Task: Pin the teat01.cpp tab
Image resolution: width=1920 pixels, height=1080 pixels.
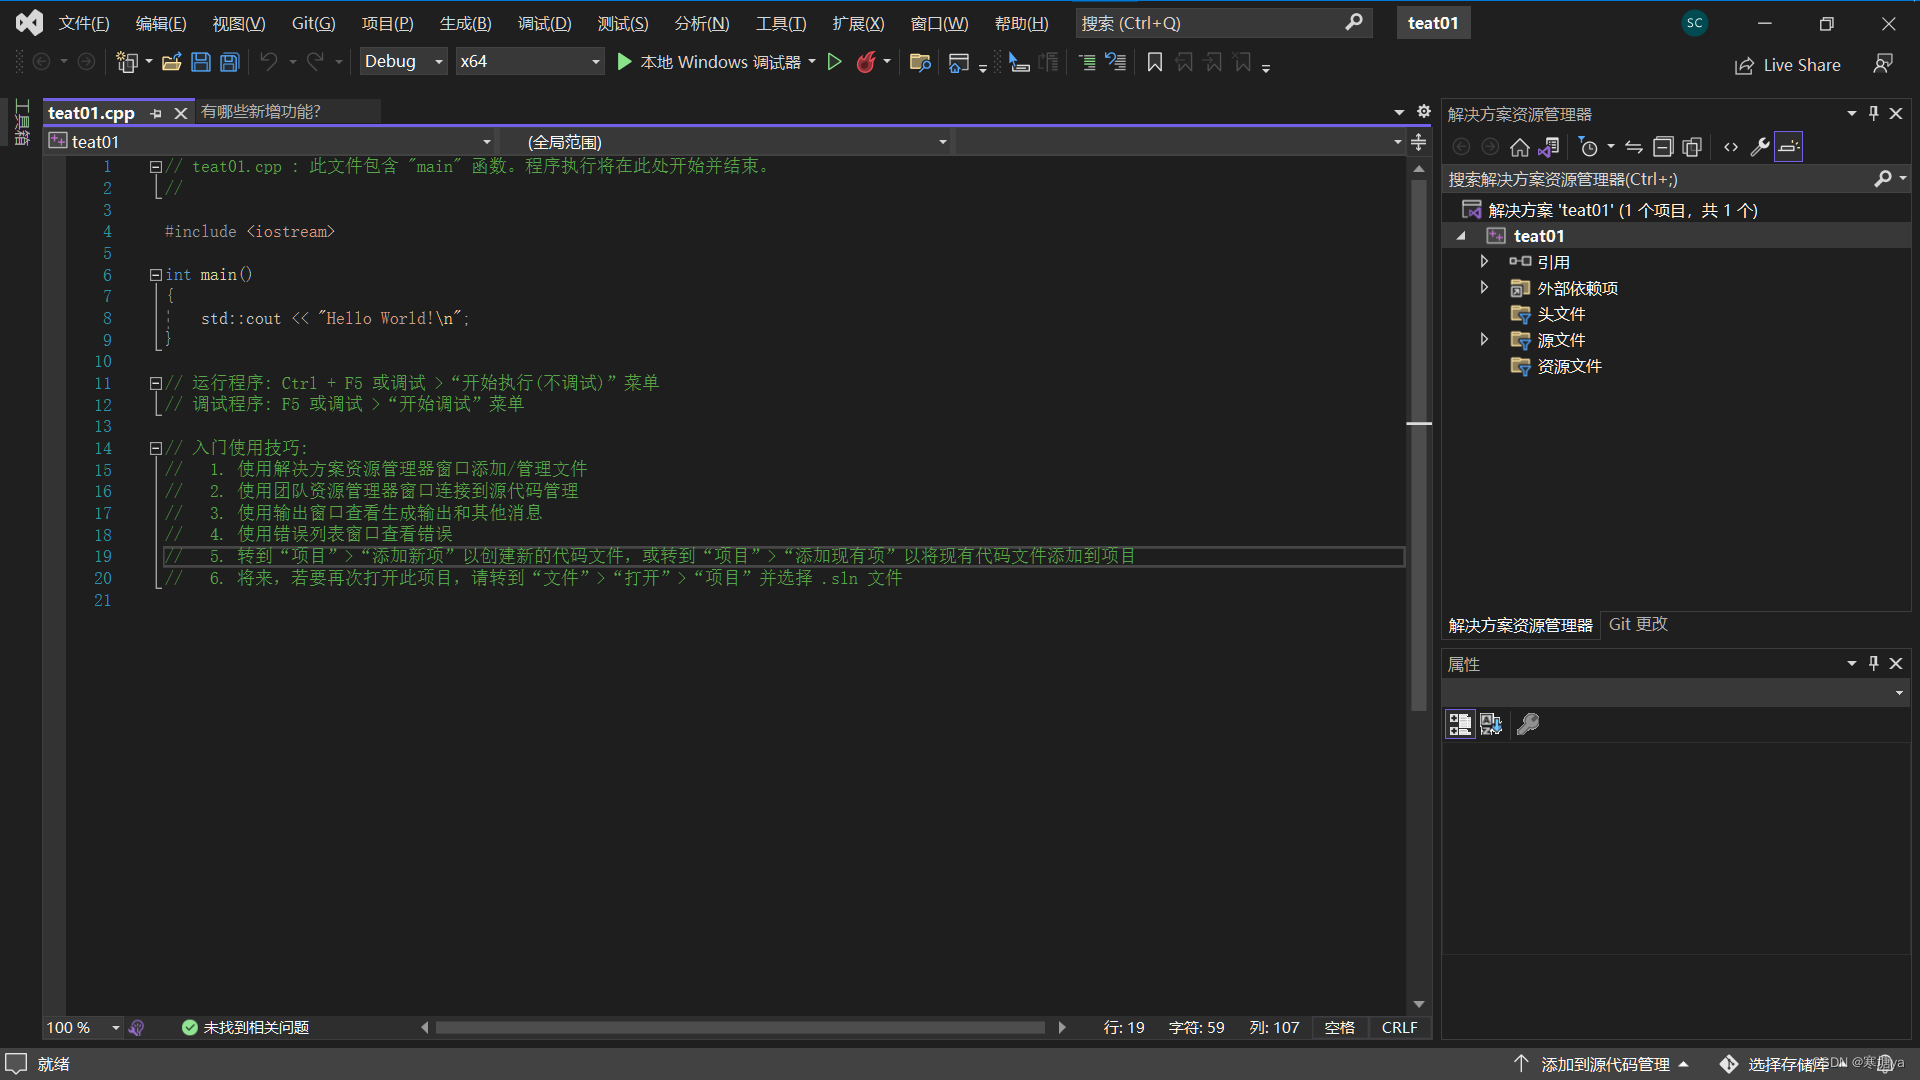Action: click(156, 114)
